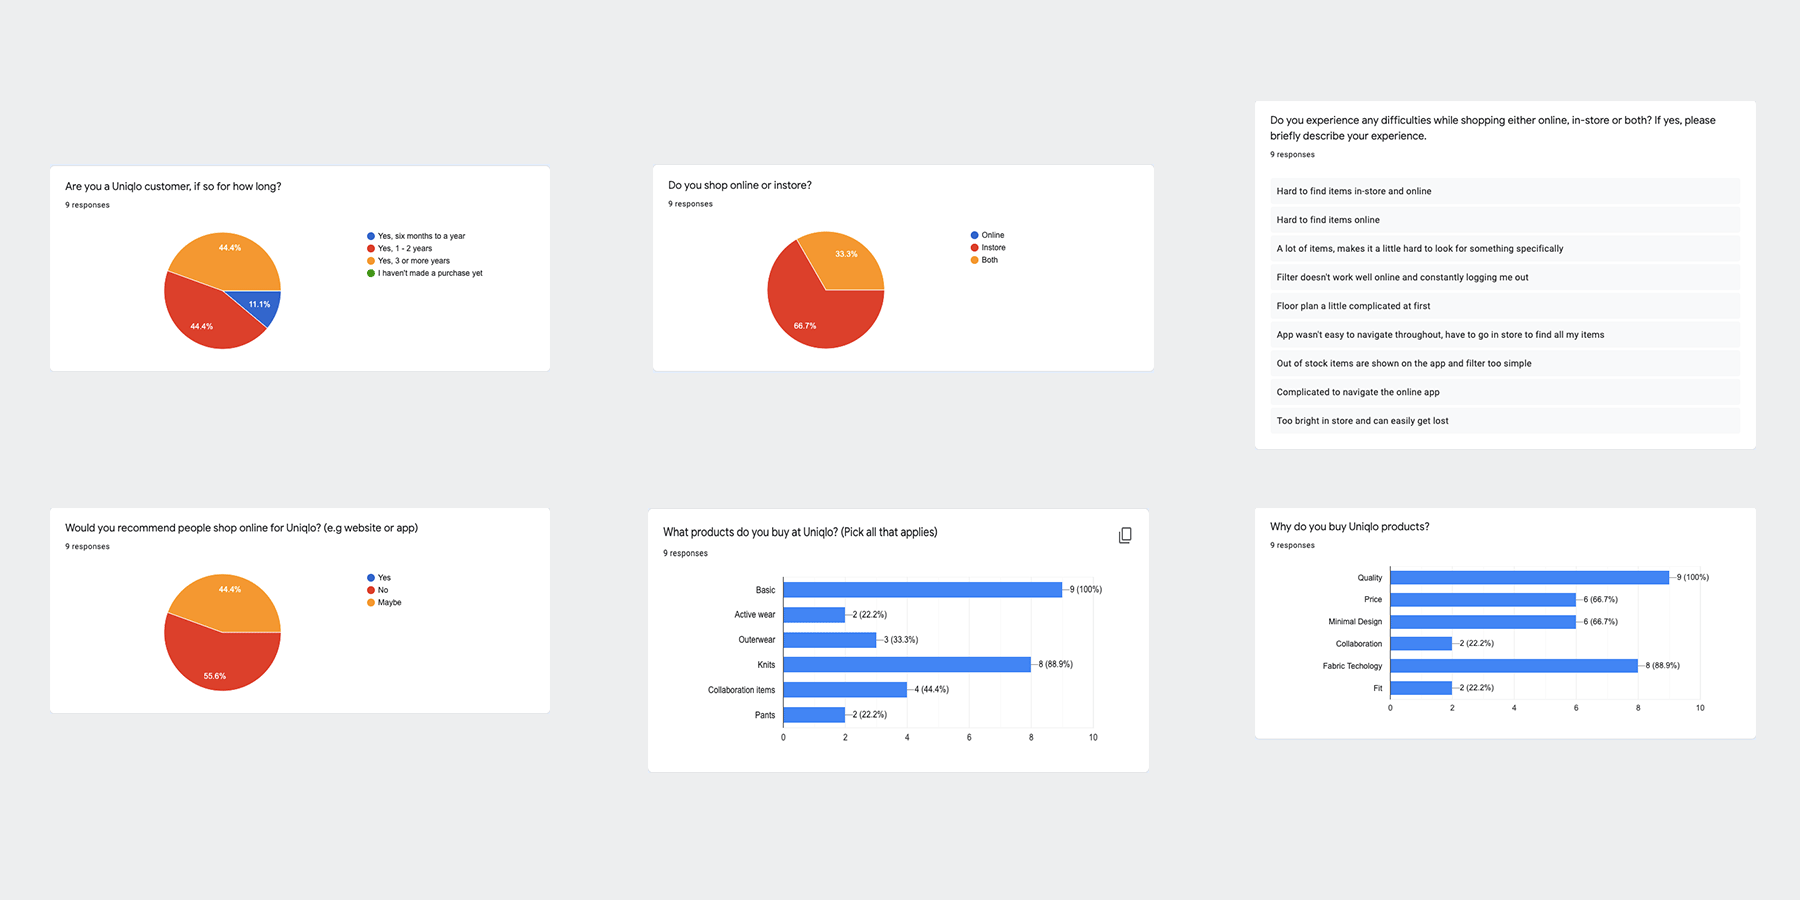Select response 'Hard to find items online'

[x=1327, y=219]
